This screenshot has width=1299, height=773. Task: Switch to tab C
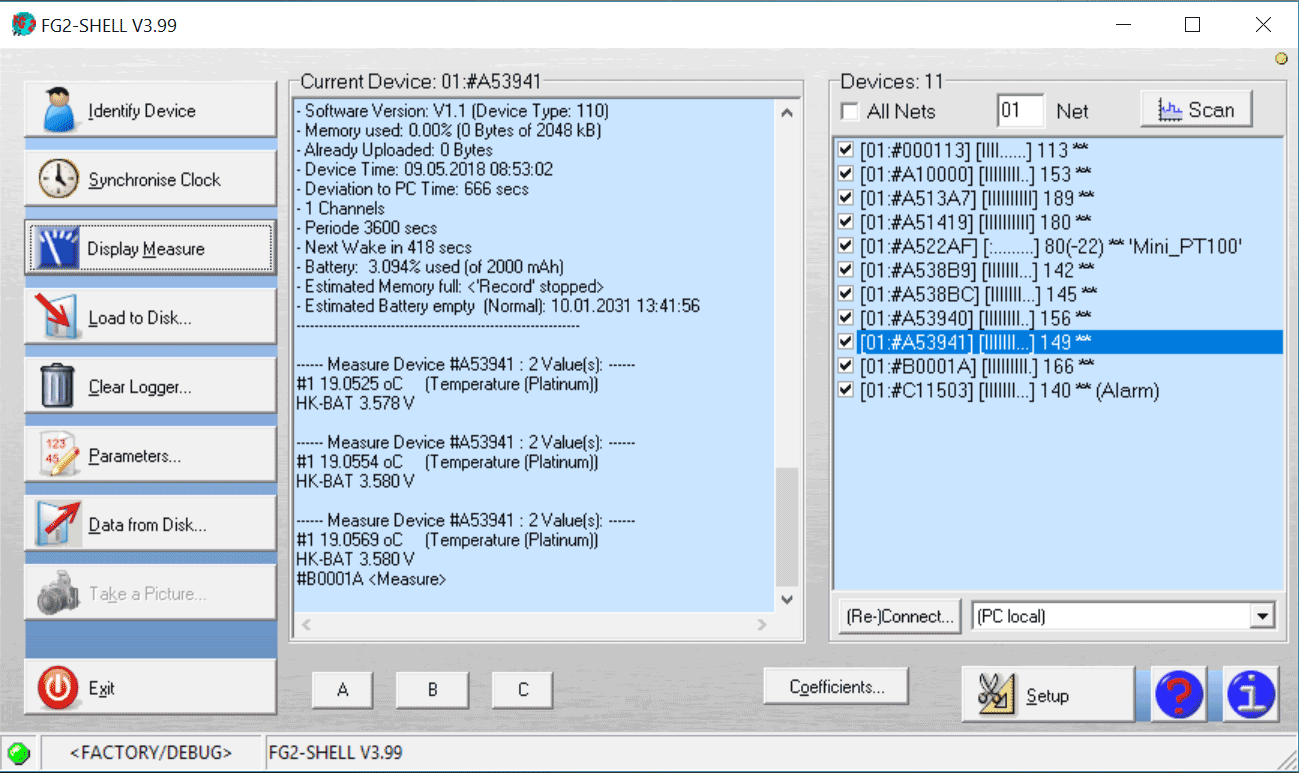(x=522, y=689)
